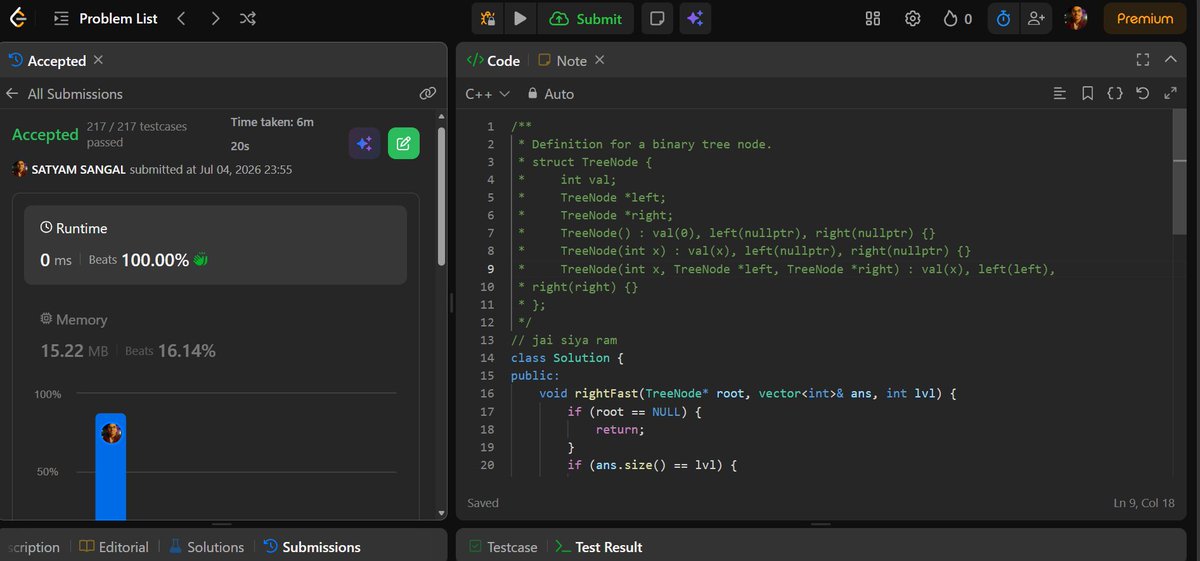Screen dimensions: 1200x561
Task: Click the 'class Solution {' code line
Action: click(567, 357)
